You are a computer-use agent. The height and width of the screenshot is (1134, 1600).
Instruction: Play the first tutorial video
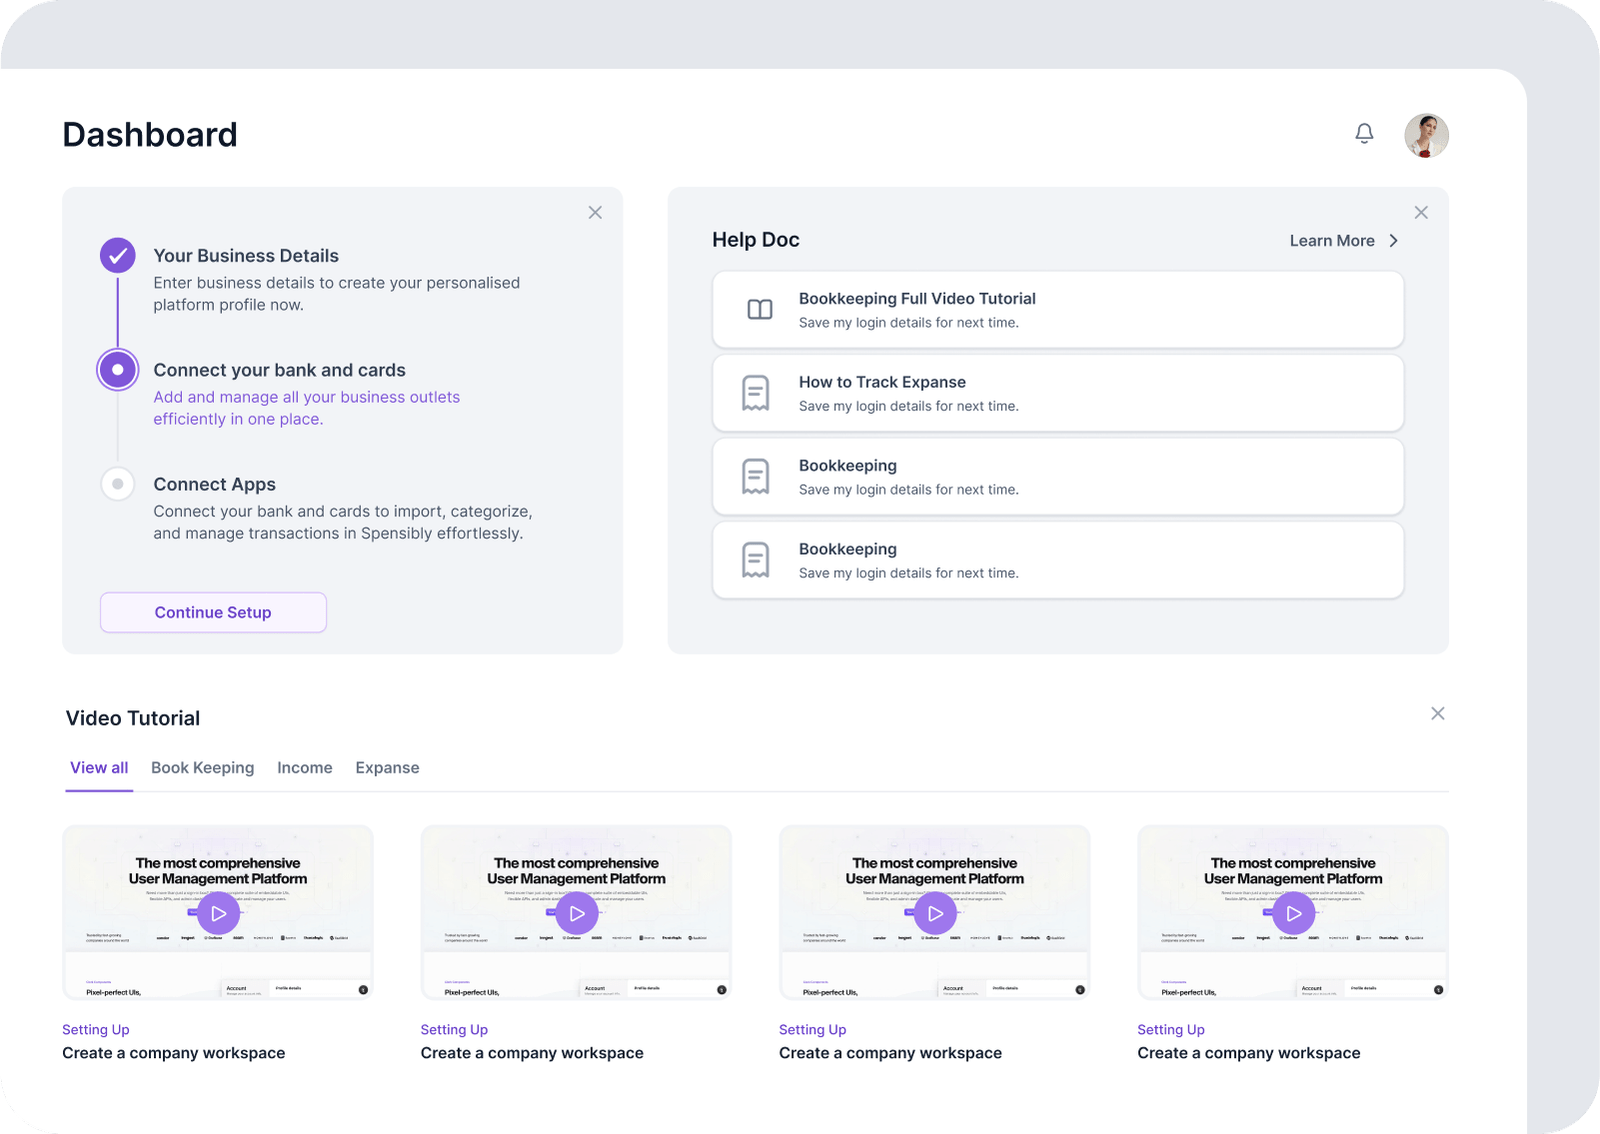[x=218, y=913]
